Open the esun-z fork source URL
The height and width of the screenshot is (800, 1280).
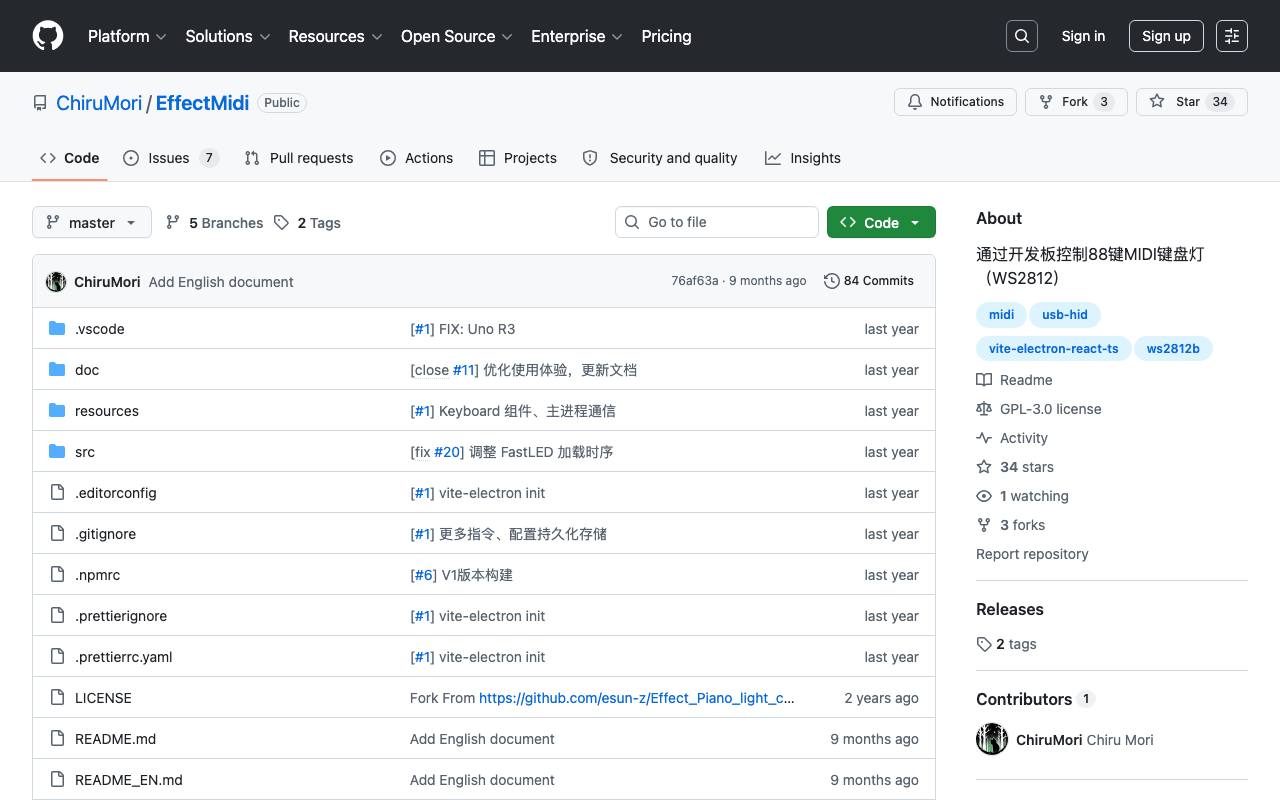point(637,698)
